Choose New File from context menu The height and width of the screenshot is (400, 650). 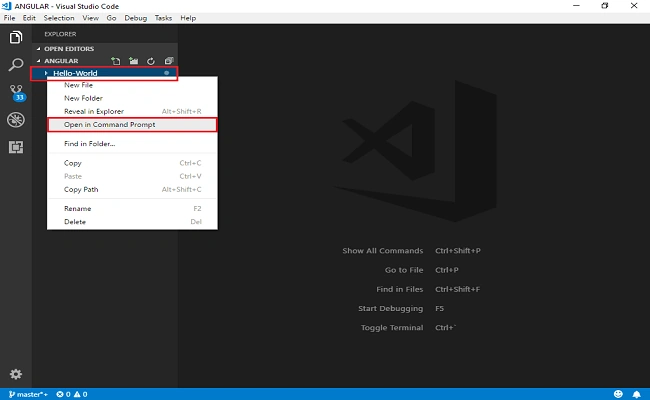132,85
